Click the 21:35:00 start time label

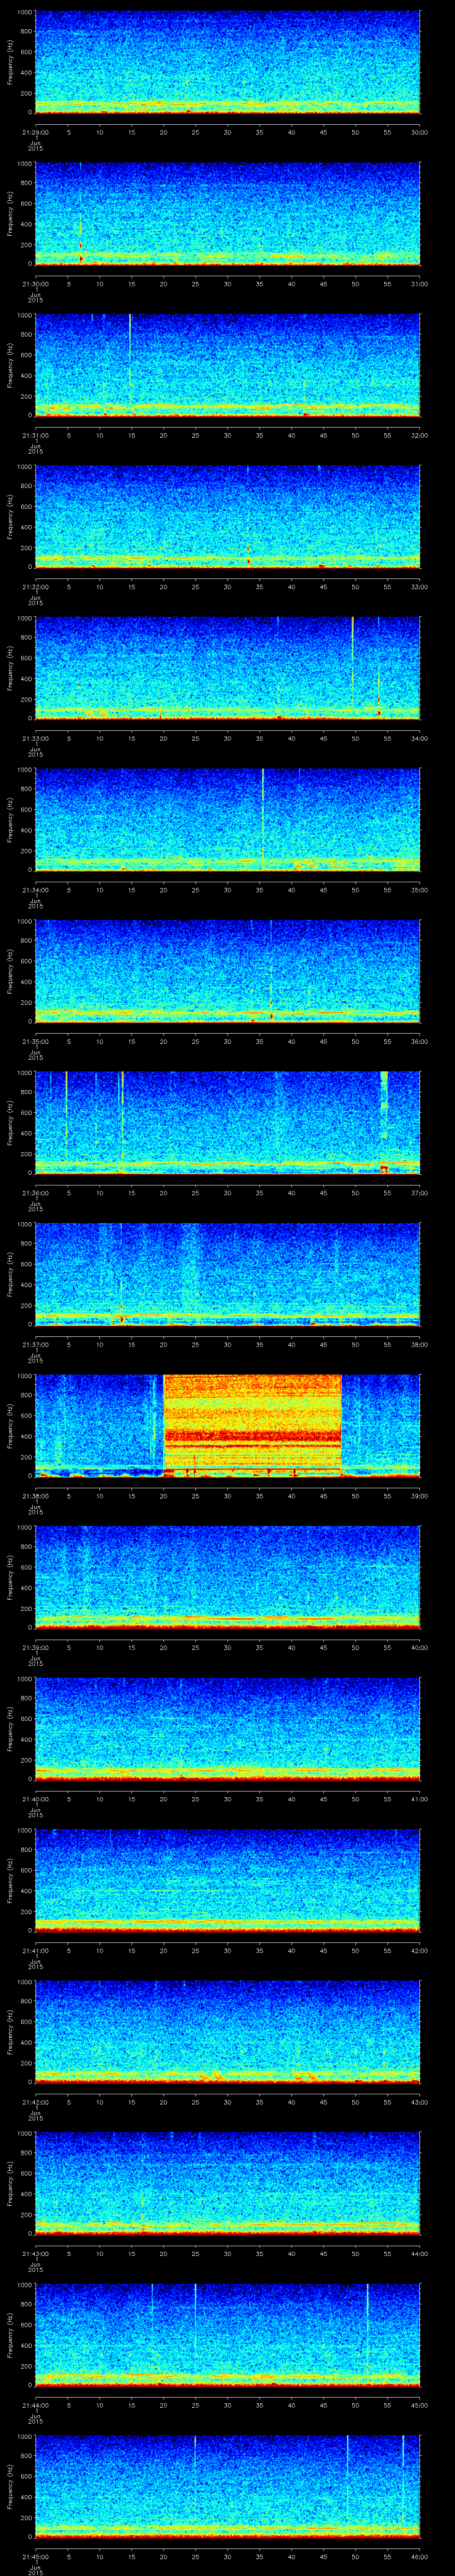click(35, 1041)
